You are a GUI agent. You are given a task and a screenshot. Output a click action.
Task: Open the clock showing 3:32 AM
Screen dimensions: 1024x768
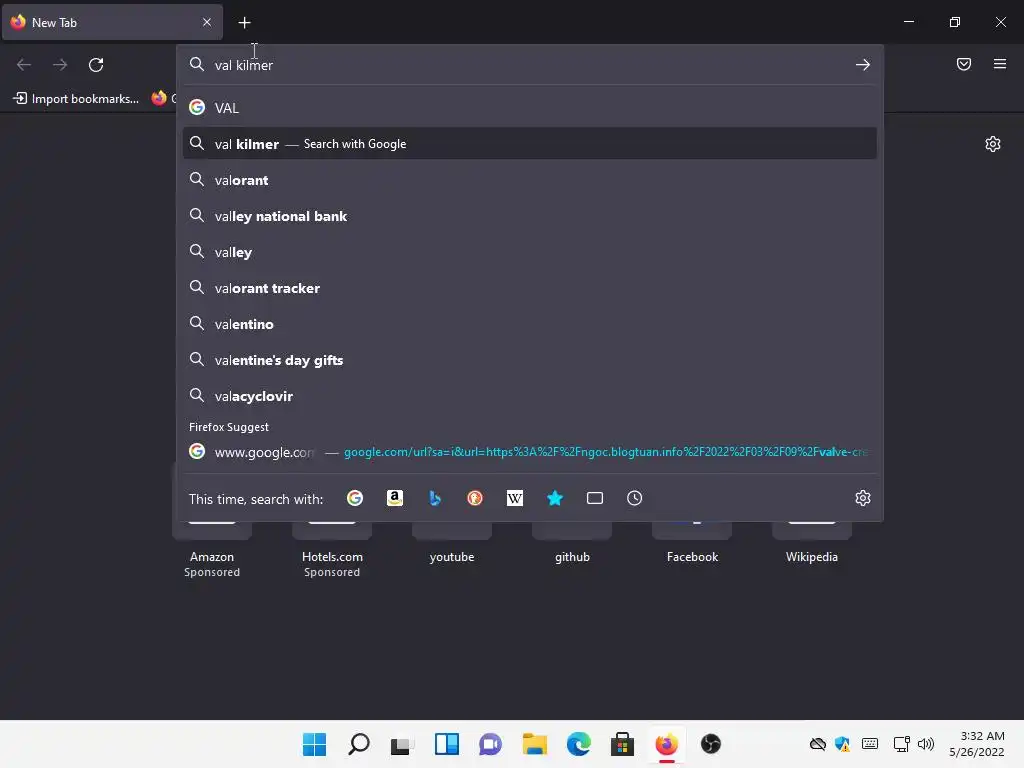click(x=976, y=744)
